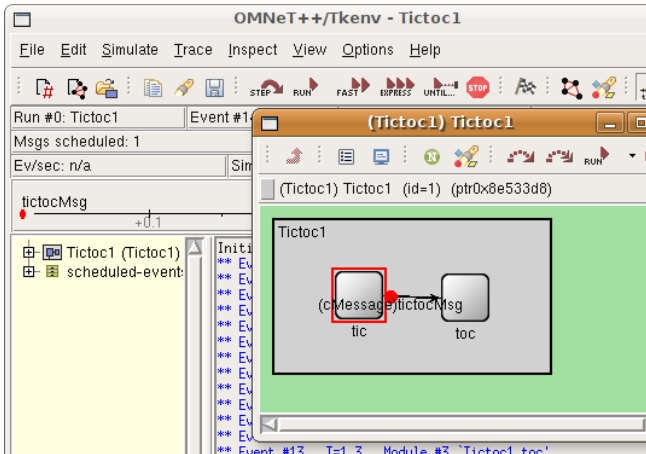Select Tictoc1 (Tictoc1) in object tree
This screenshot has height=454, width=646.
(123, 253)
